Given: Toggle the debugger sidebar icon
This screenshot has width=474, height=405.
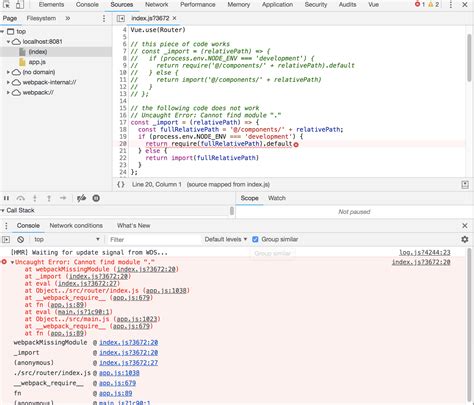Looking at the screenshot, I should point(465,184).
